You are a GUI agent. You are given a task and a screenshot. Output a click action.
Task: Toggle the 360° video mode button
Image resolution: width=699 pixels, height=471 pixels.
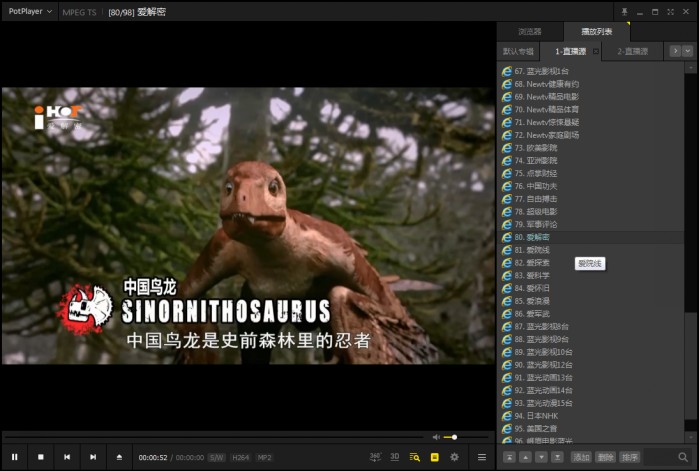tap(375, 457)
